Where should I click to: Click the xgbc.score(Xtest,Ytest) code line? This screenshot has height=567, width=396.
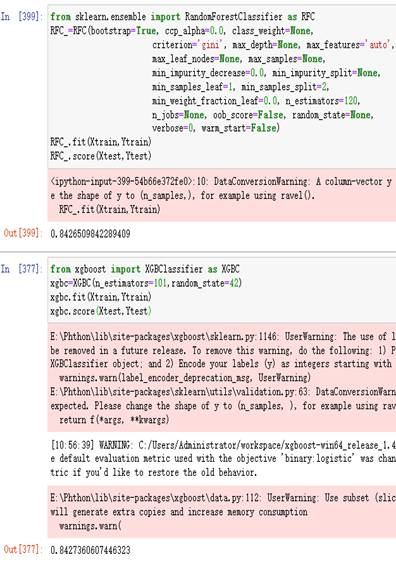click(x=101, y=311)
